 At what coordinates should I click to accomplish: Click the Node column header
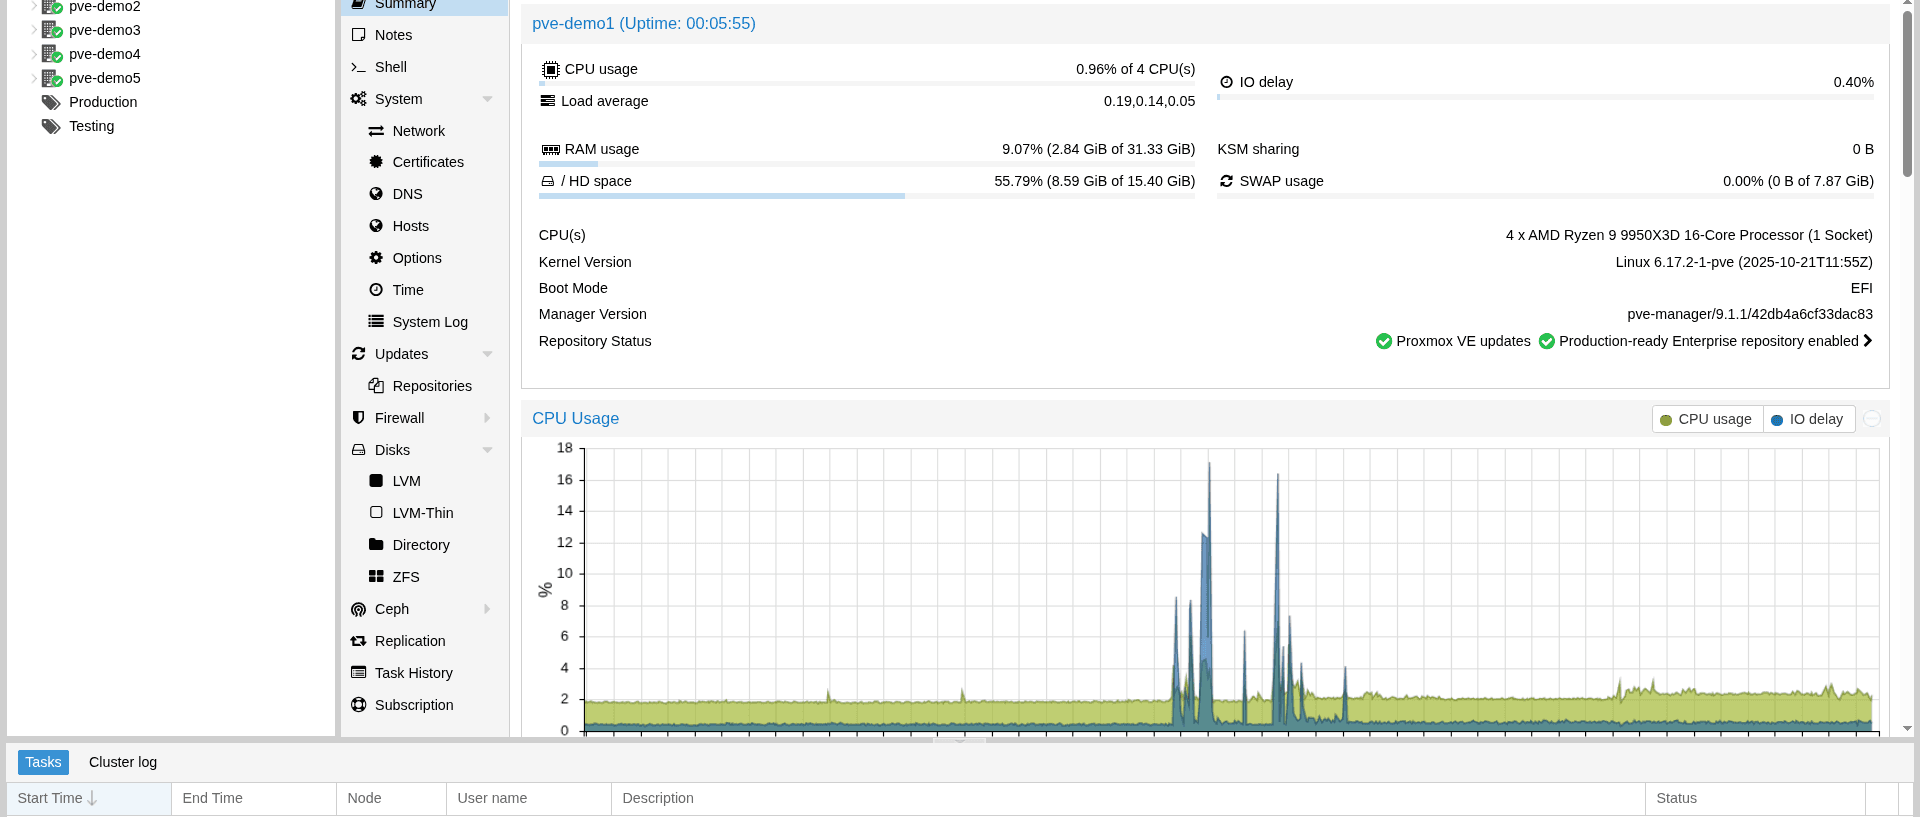click(x=391, y=798)
